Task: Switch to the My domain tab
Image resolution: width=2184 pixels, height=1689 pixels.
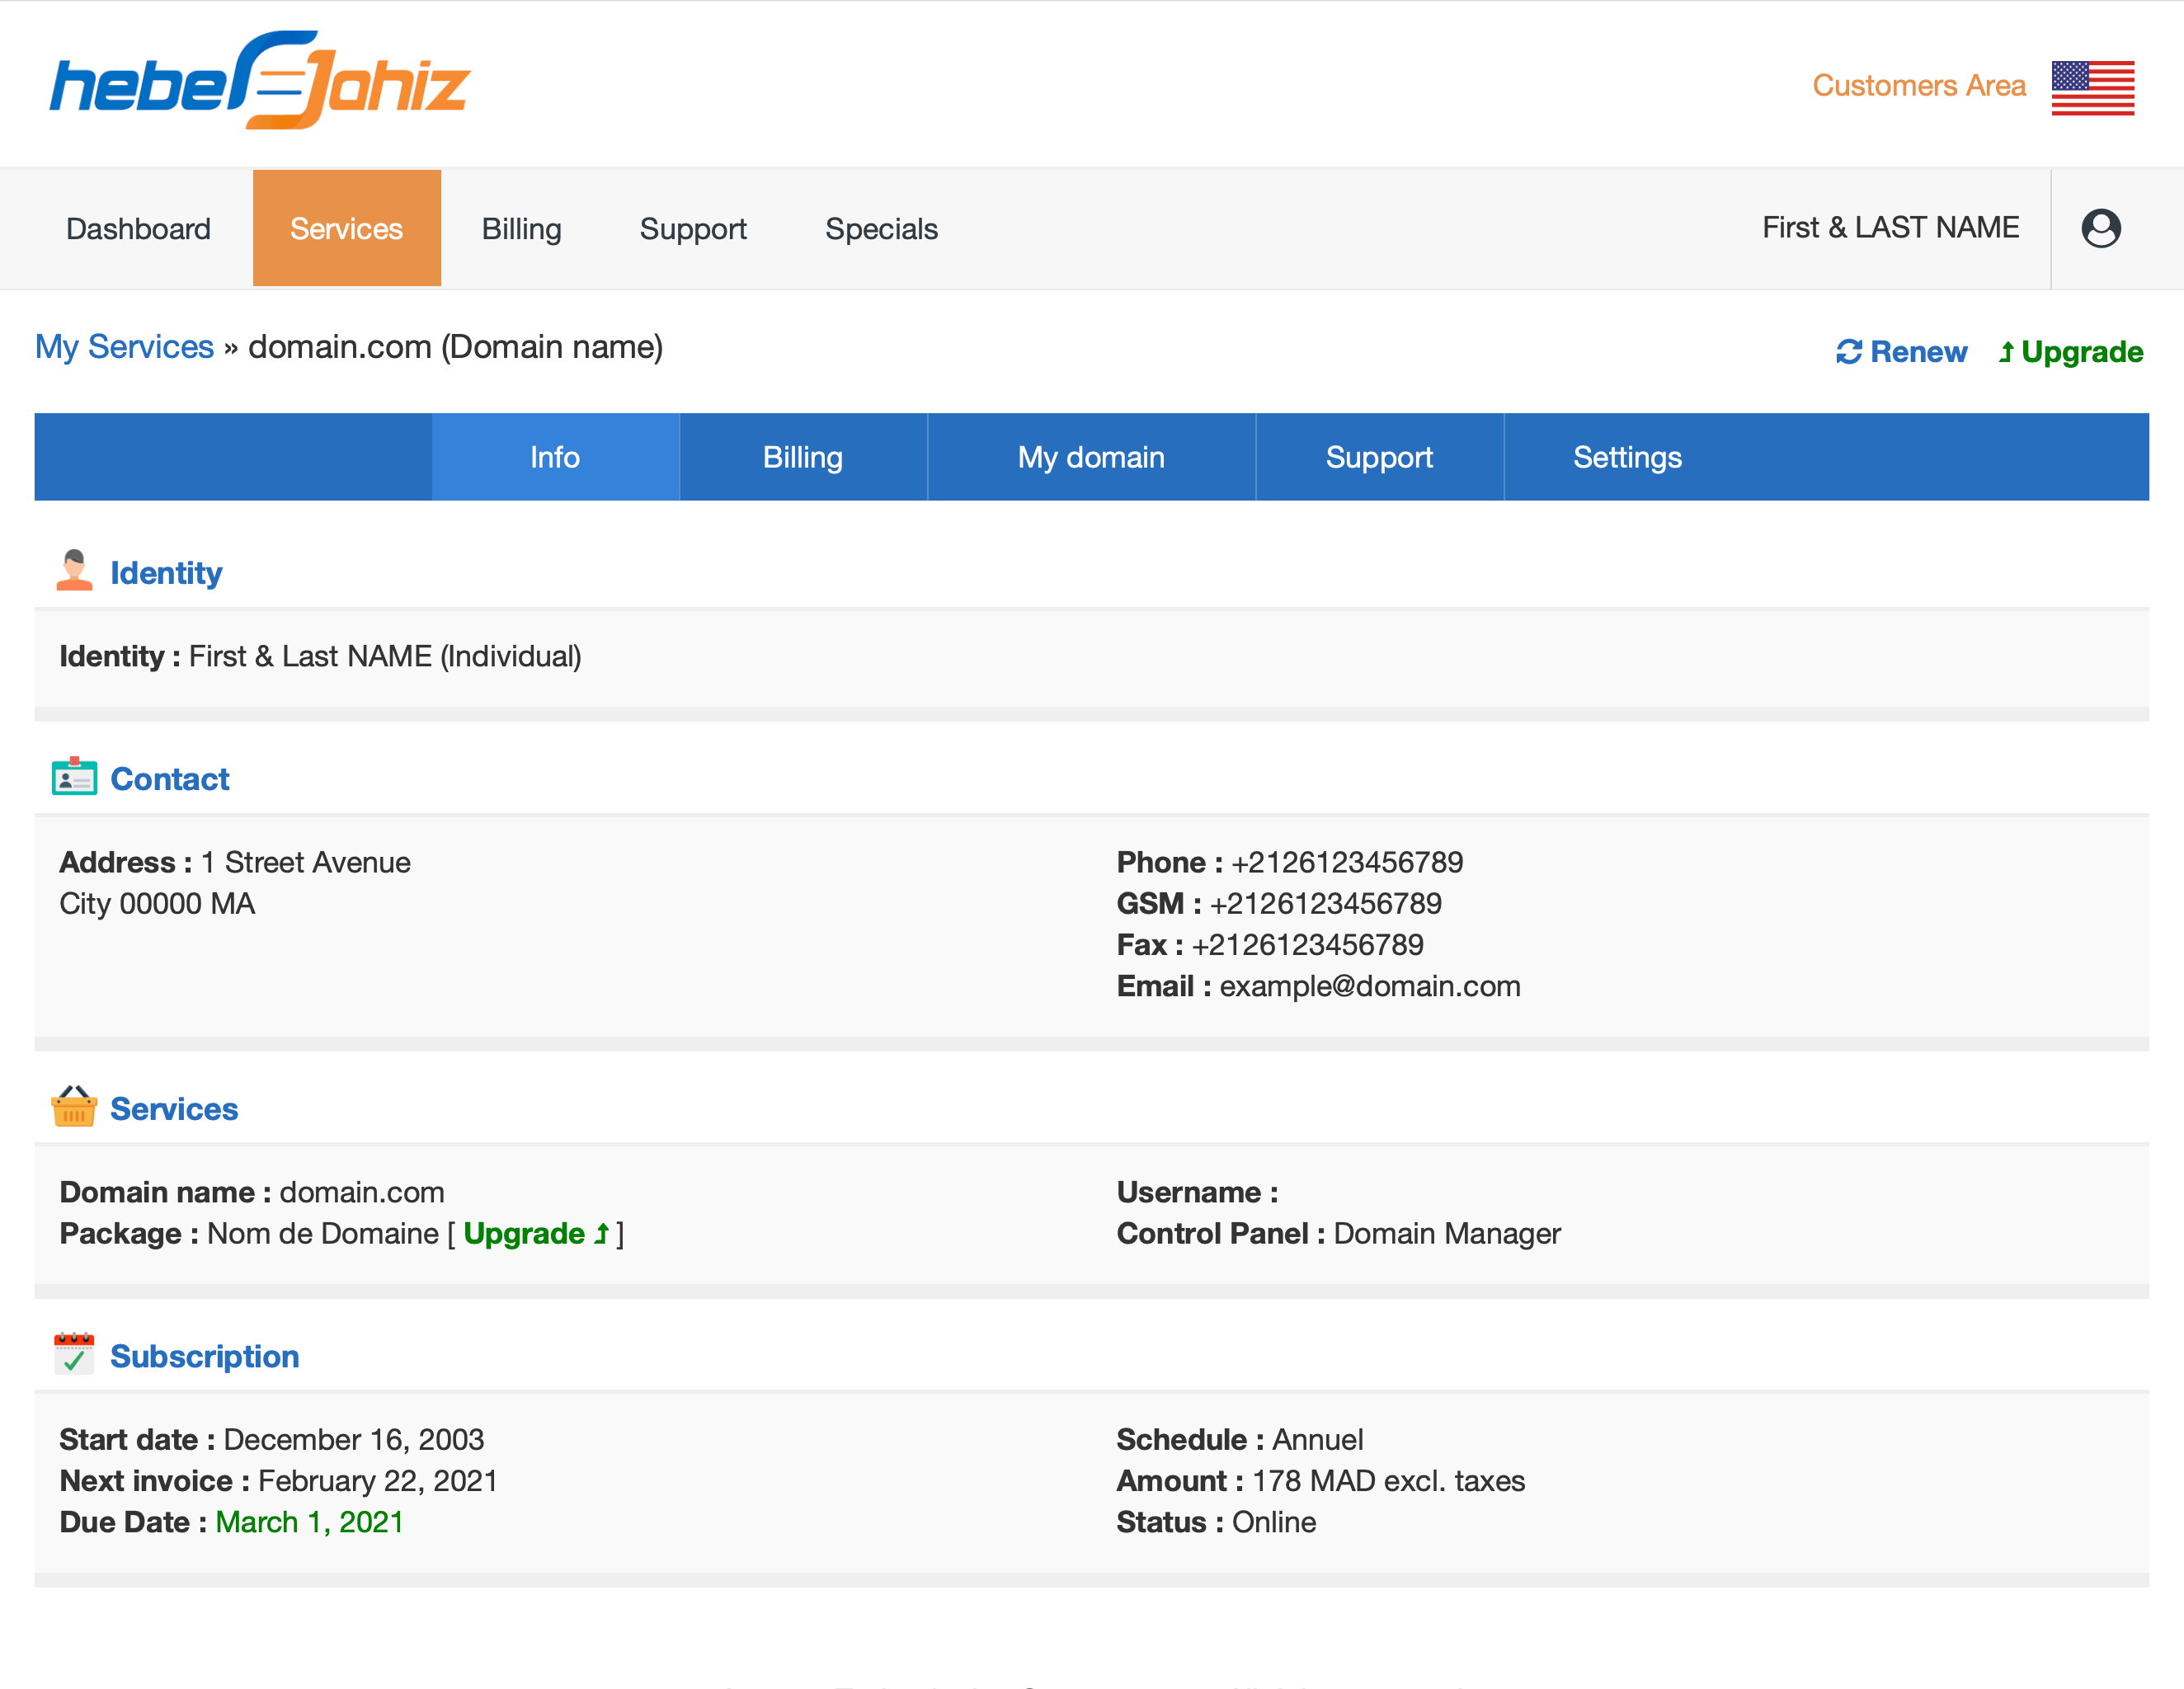Action: tap(1091, 457)
